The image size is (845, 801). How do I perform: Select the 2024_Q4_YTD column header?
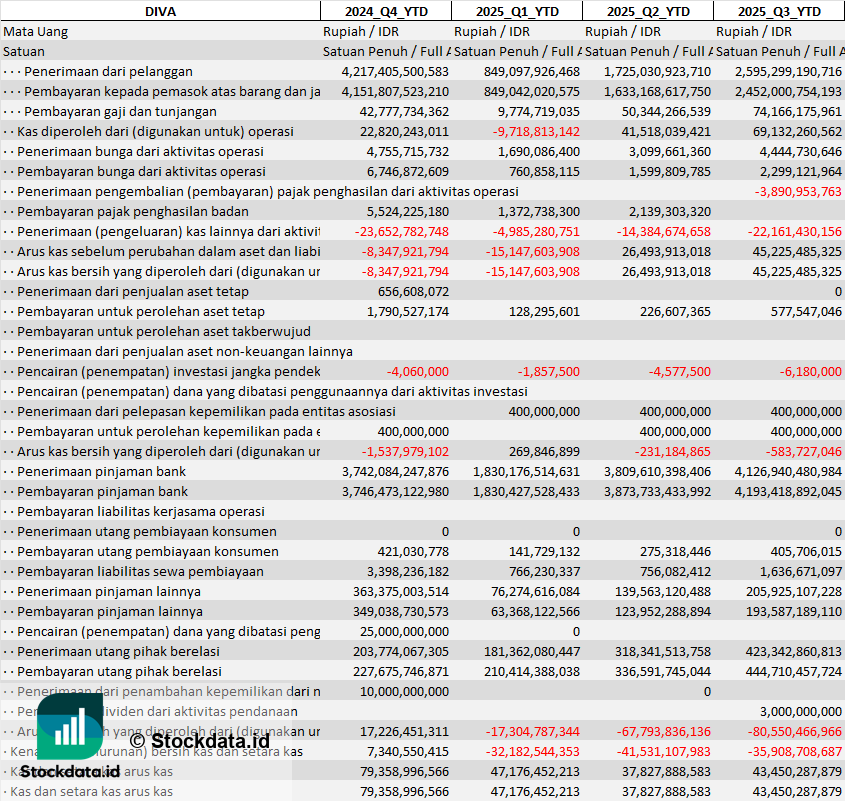(x=386, y=11)
